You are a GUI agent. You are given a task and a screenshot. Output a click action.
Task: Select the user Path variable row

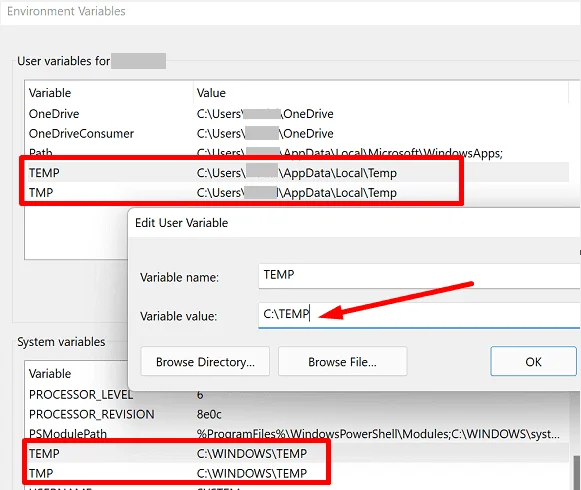[298, 152]
